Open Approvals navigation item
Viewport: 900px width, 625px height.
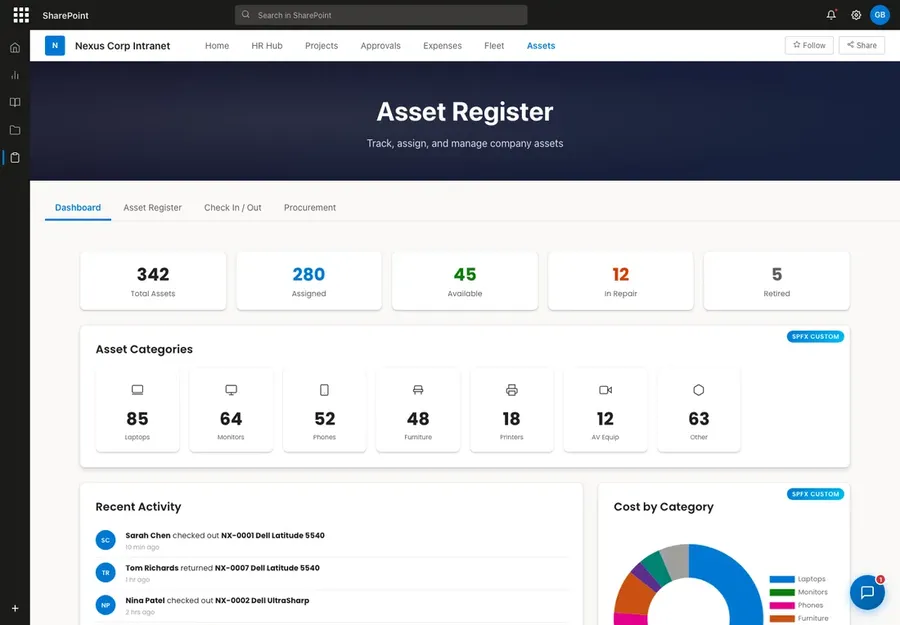381,45
